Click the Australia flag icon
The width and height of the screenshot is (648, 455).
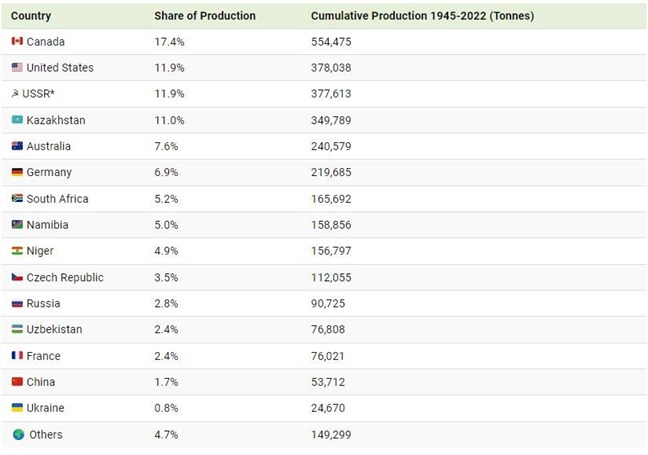click(17, 146)
